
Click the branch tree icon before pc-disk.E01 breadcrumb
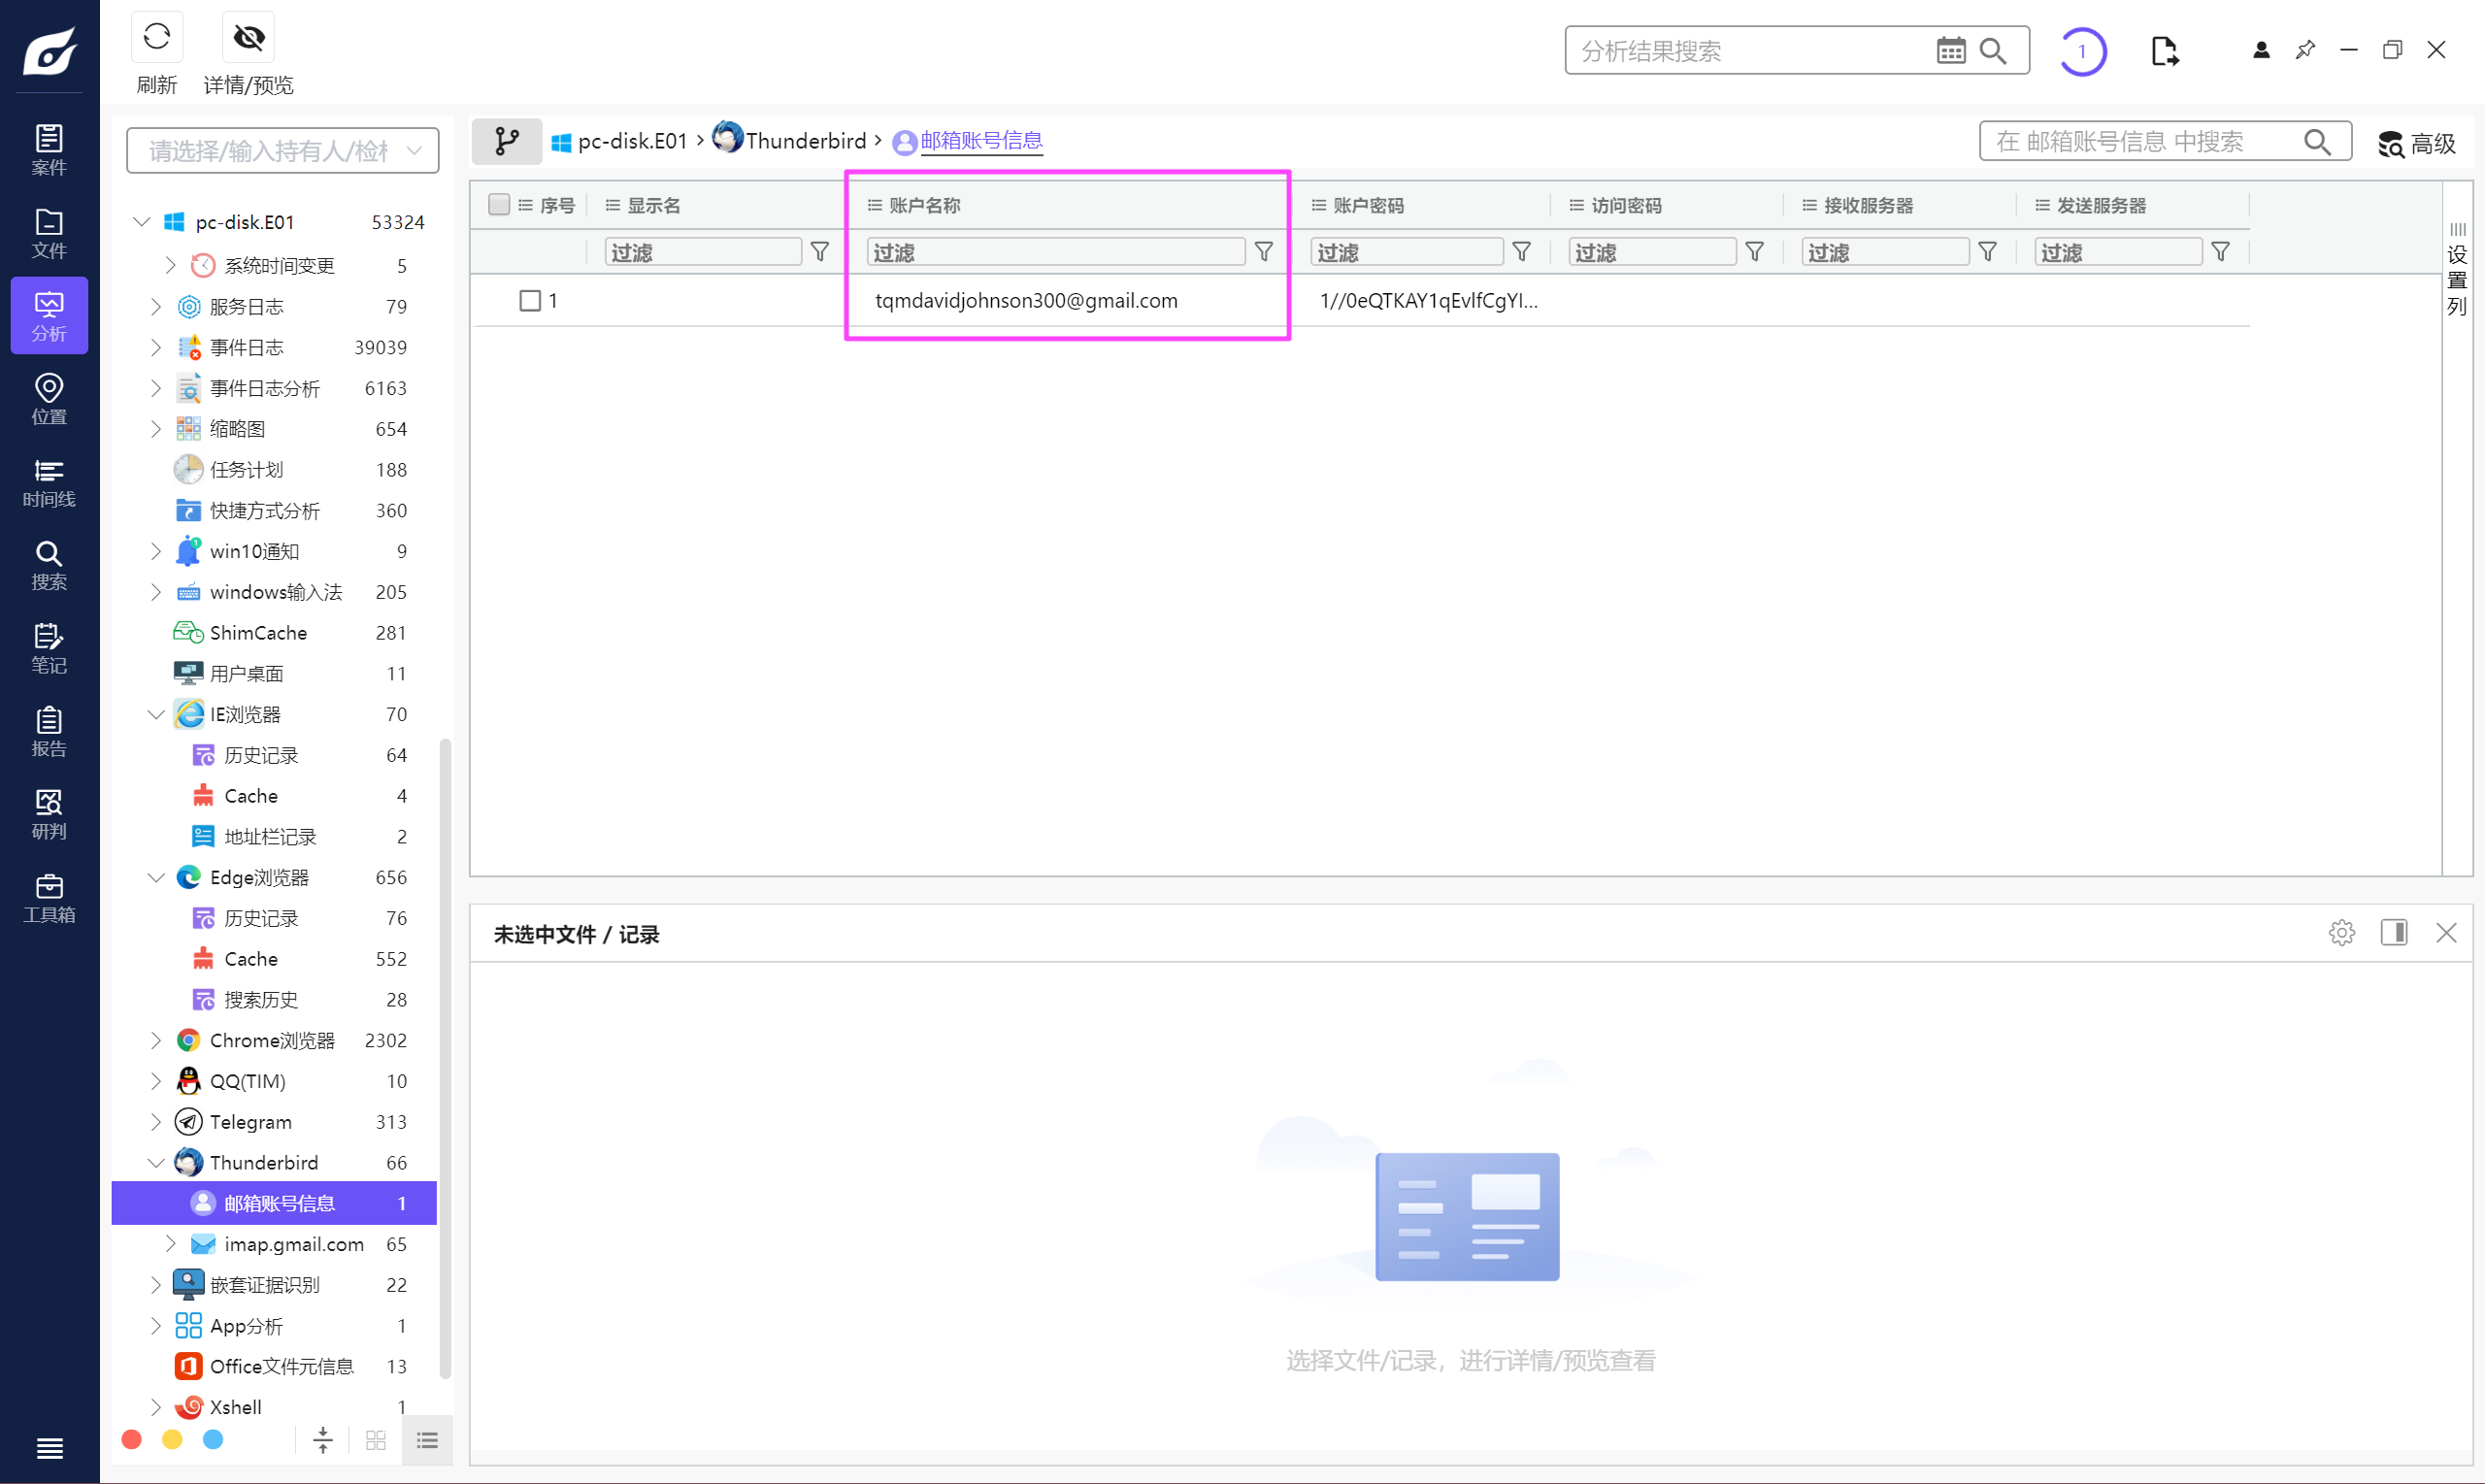(506, 141)
